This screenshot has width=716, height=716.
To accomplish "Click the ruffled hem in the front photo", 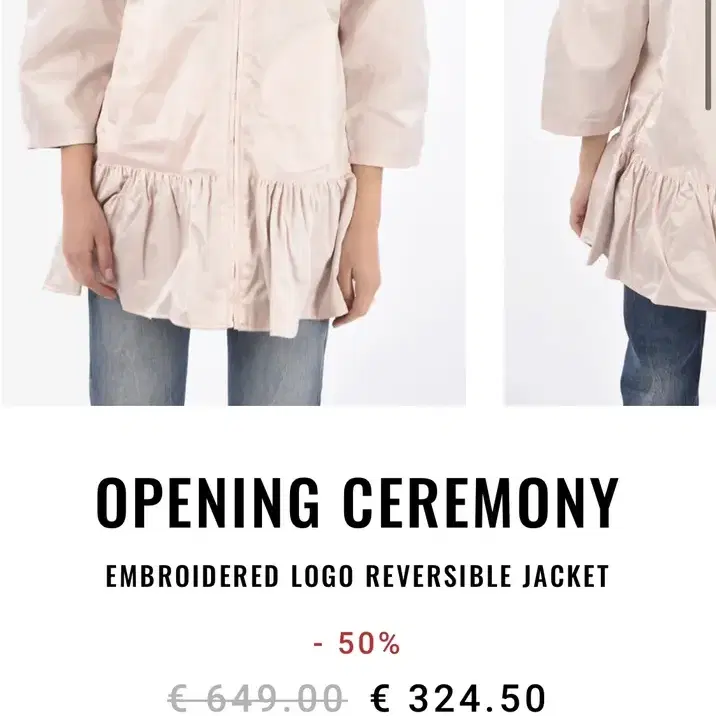I will click(201, 249).
